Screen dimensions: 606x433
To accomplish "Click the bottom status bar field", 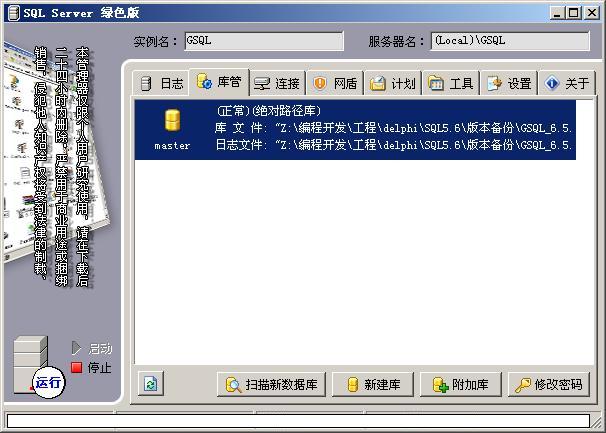I will [298, 421].
